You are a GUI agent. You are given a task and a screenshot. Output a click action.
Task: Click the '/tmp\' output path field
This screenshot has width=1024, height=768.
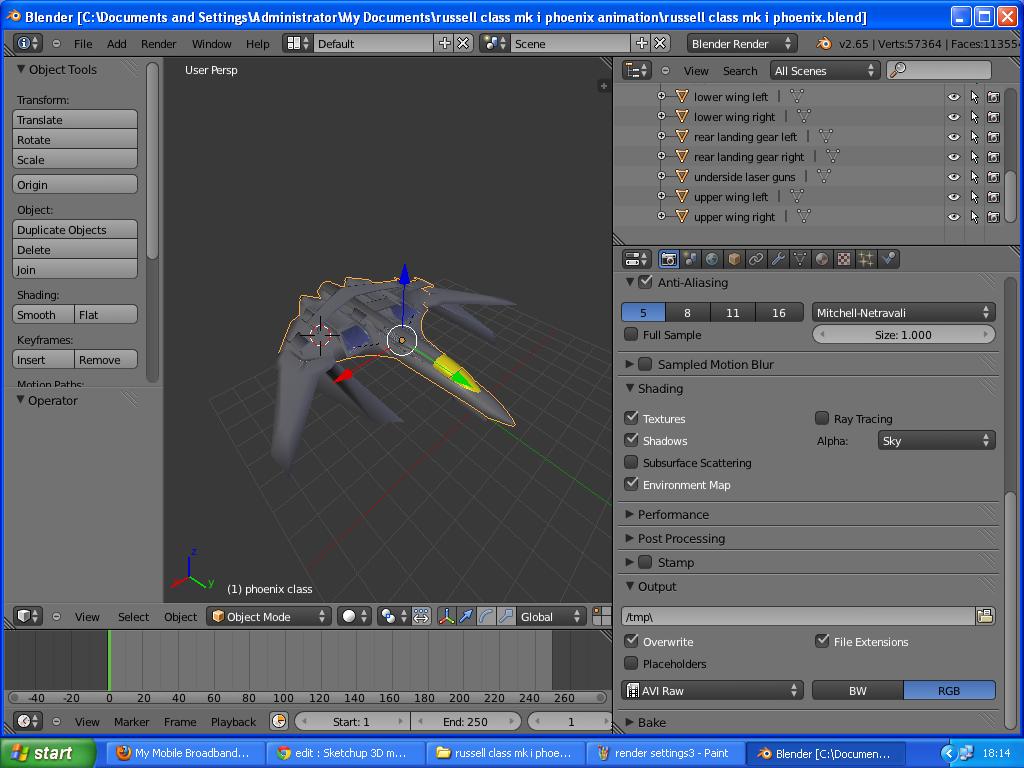800,616
